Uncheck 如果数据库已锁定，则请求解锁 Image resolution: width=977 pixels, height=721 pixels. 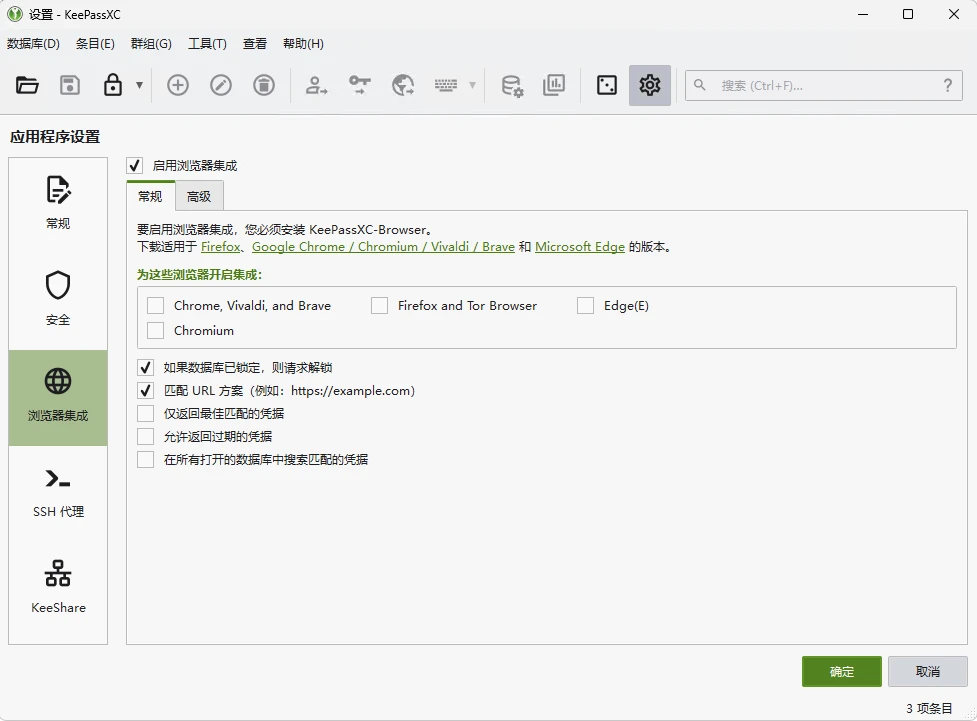tap(145, 368)
